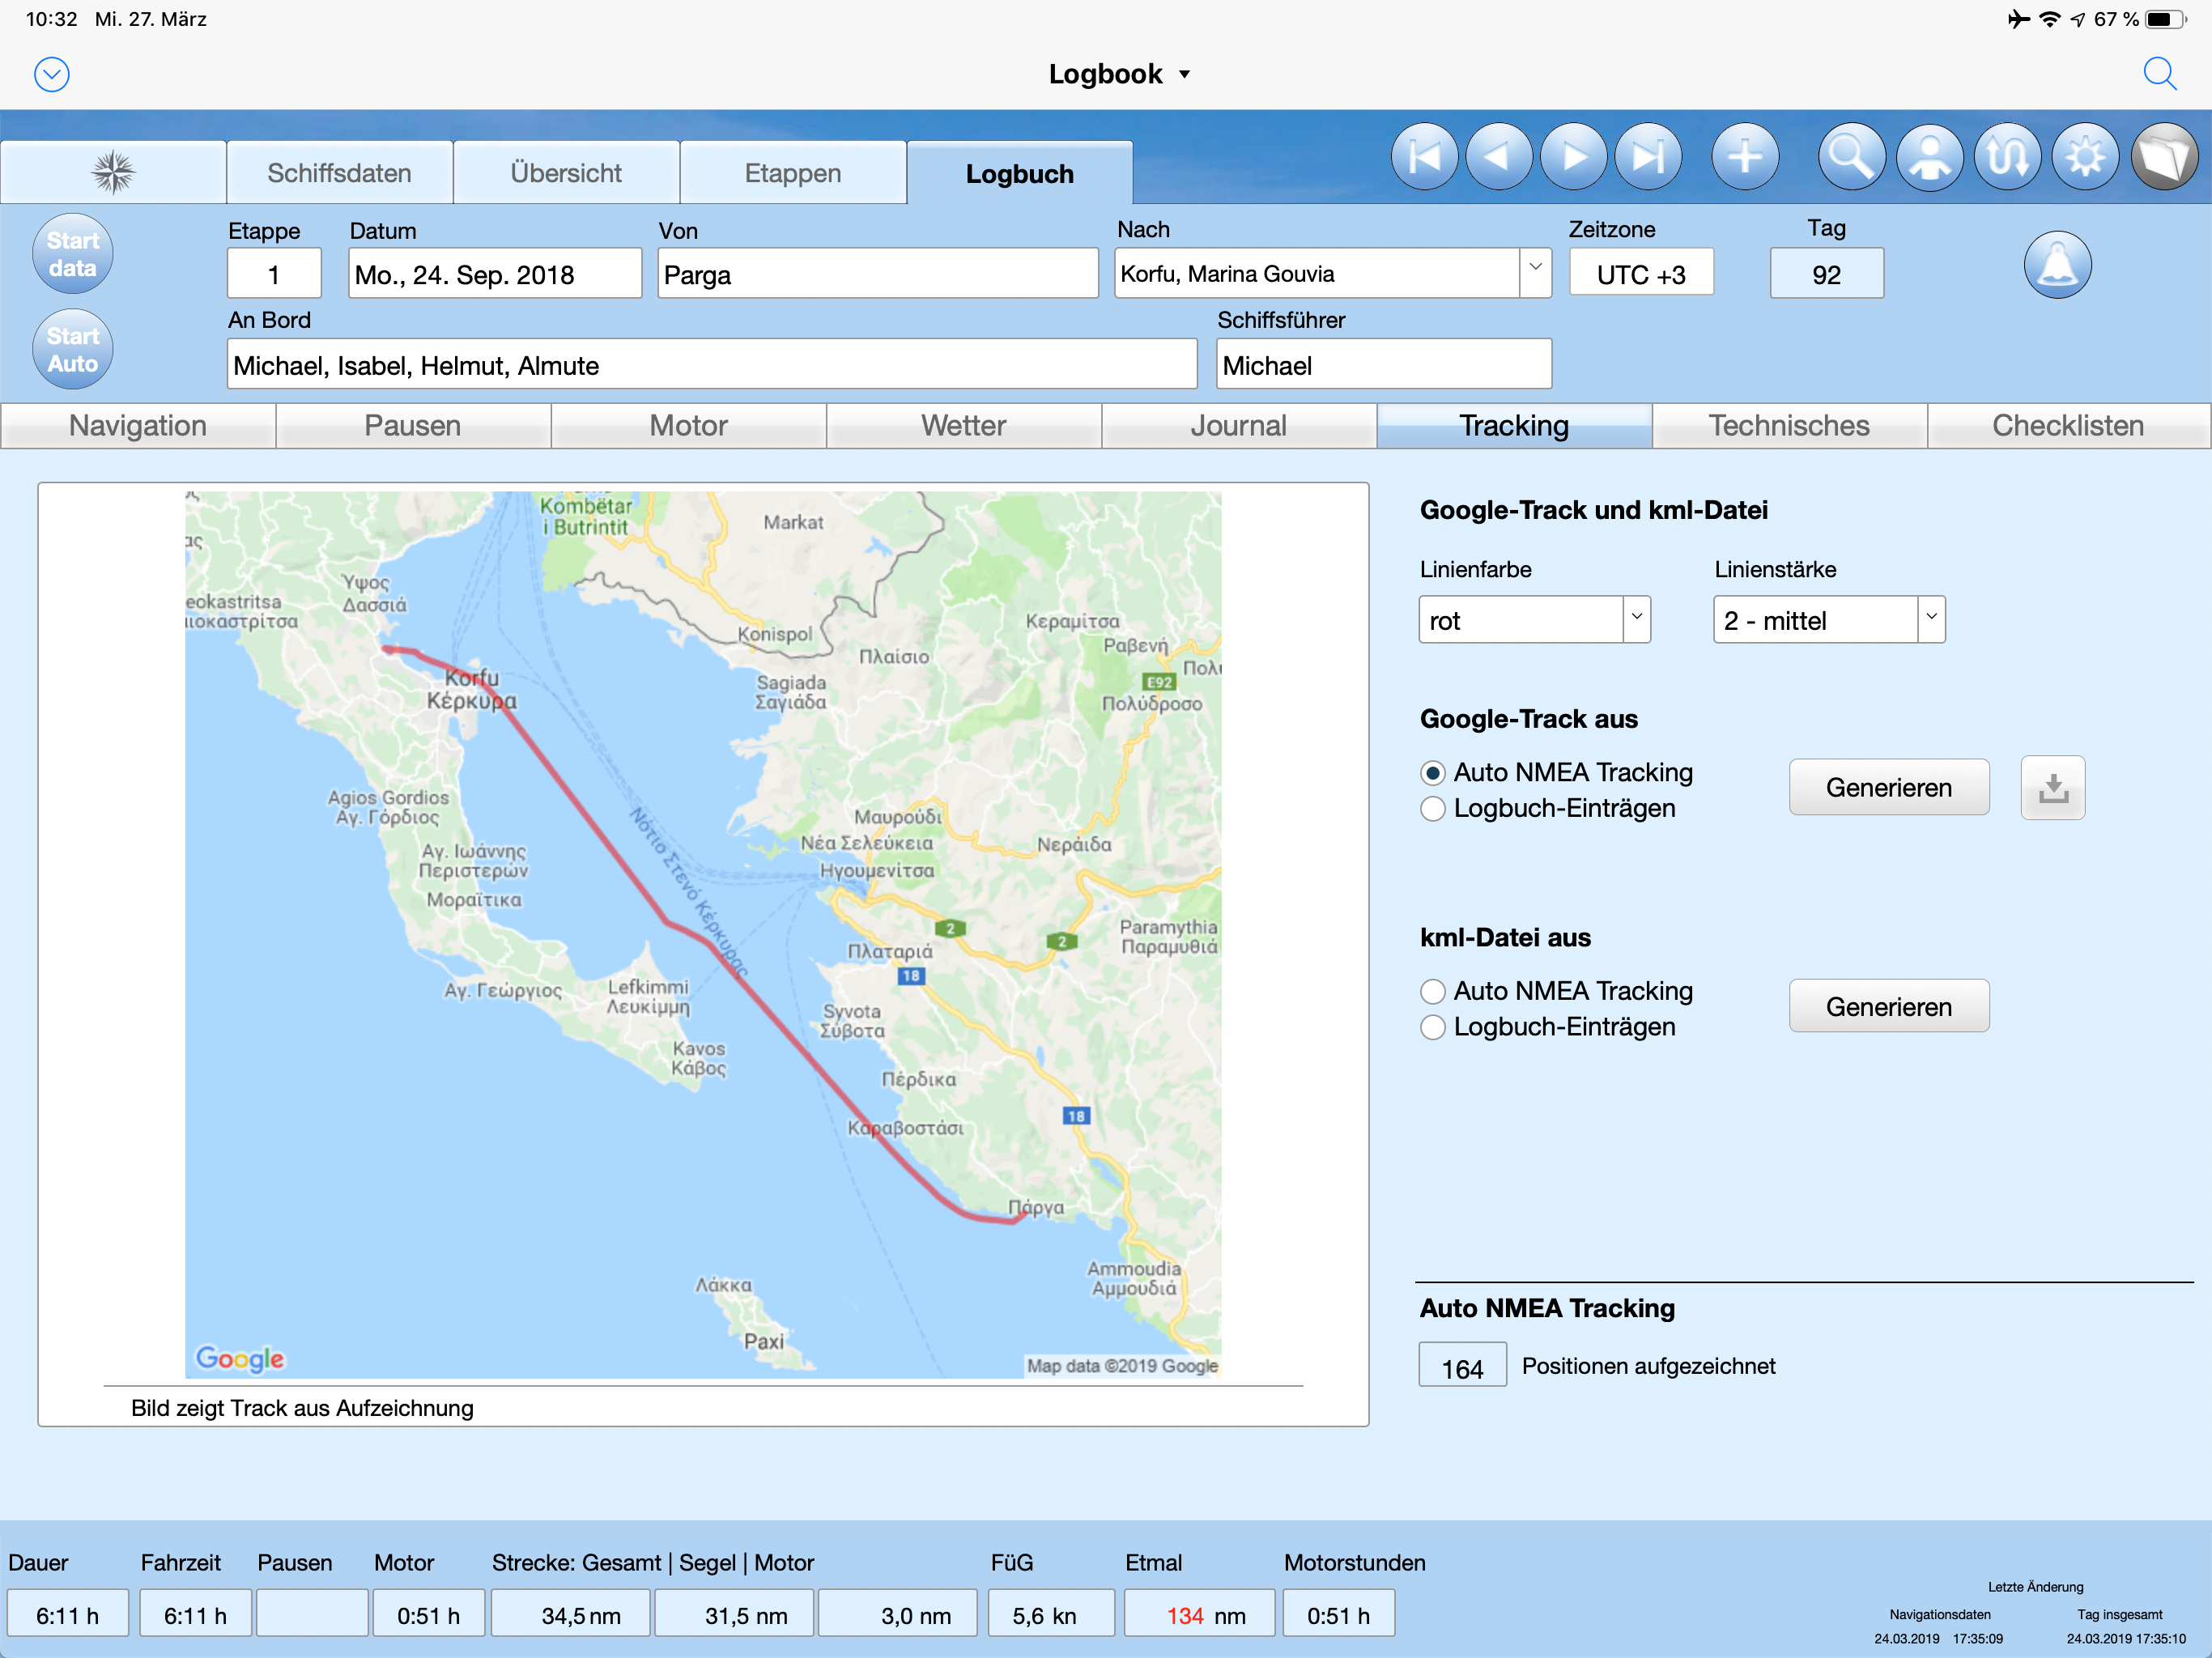Click the Segel distance 31,5 nm
The image size is (2212, 1658).
(734, 1614)
